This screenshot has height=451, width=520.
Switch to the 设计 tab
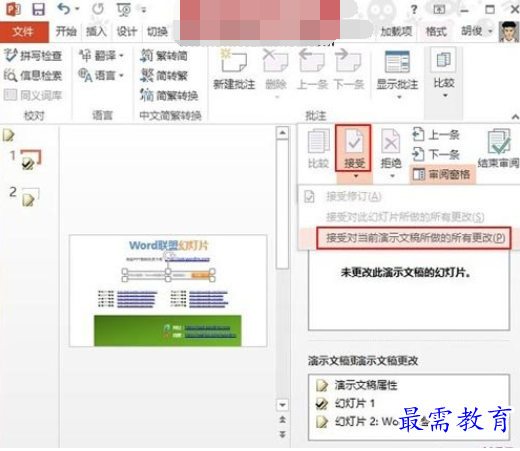point(127,32)
